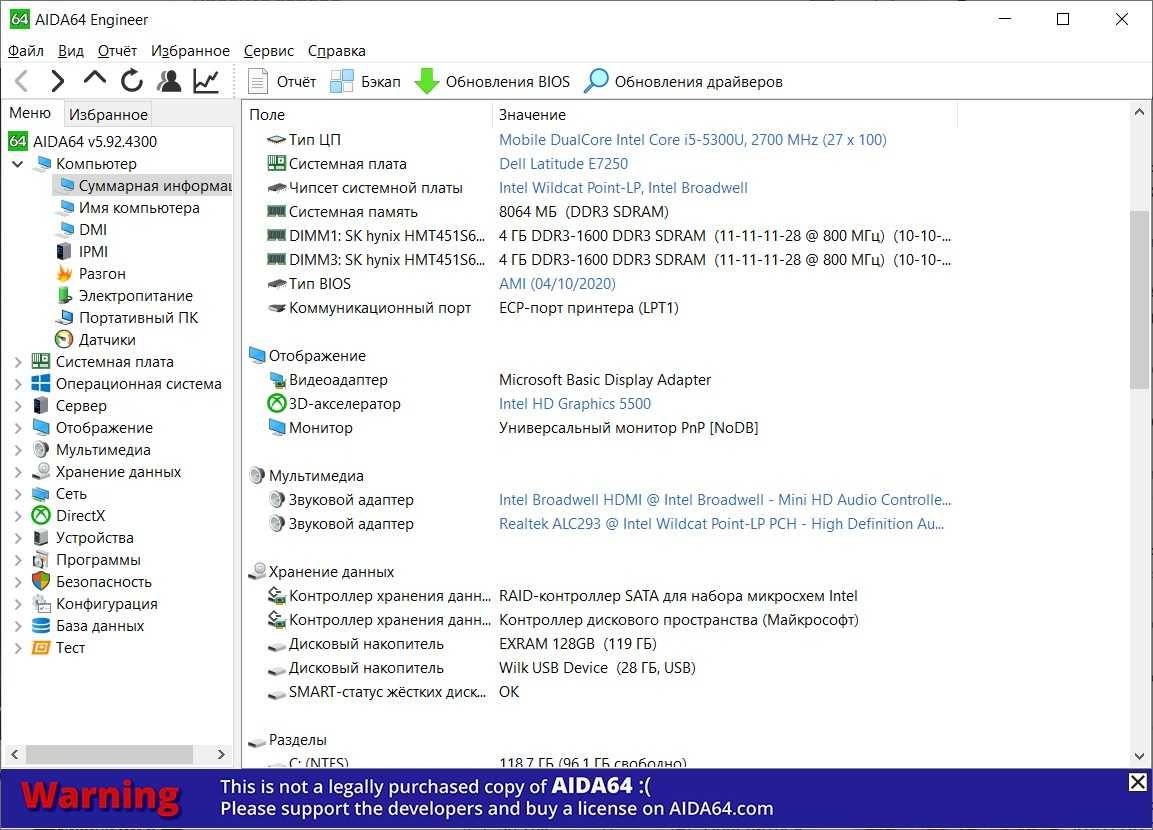Select AIDA64 v5.92.4300 root tree item
Image resolution: width=1153 pixels, height=830 pixels.
(x=83, y=141)
